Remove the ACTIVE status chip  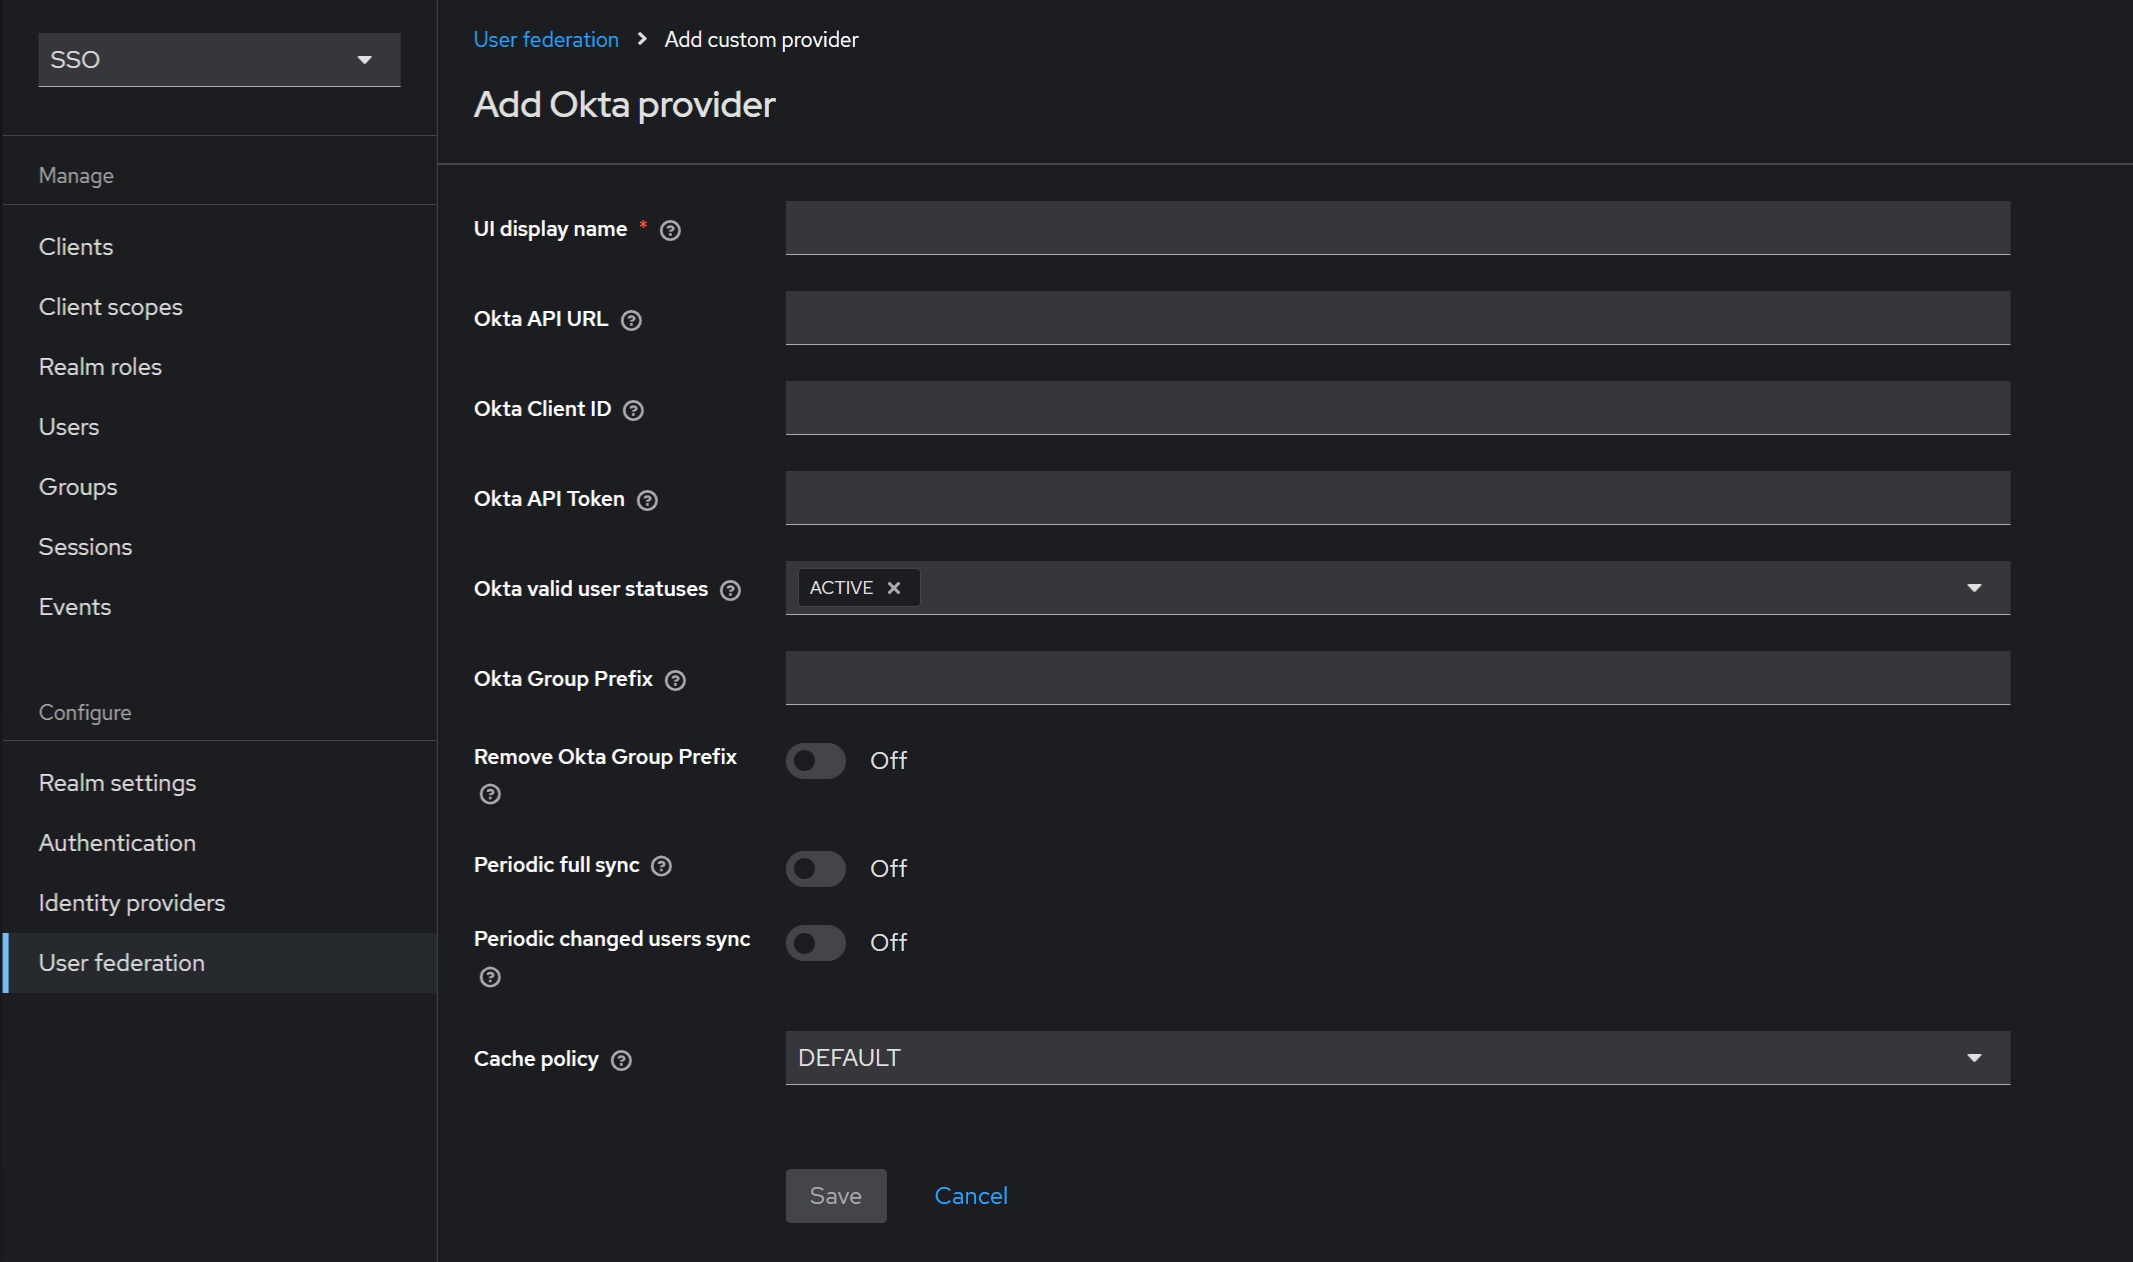(x=894, y=589)
